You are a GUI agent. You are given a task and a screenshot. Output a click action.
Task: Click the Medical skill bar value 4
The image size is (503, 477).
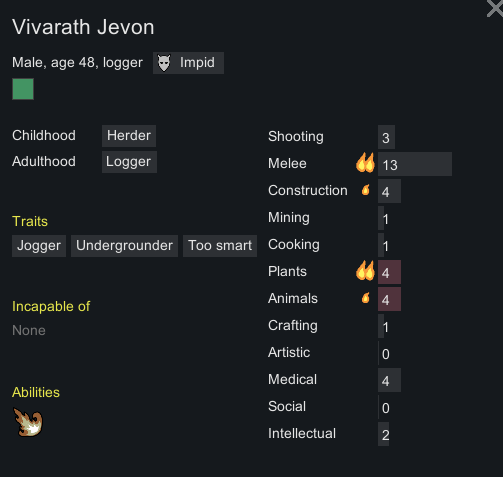click(x=389, y=380)
